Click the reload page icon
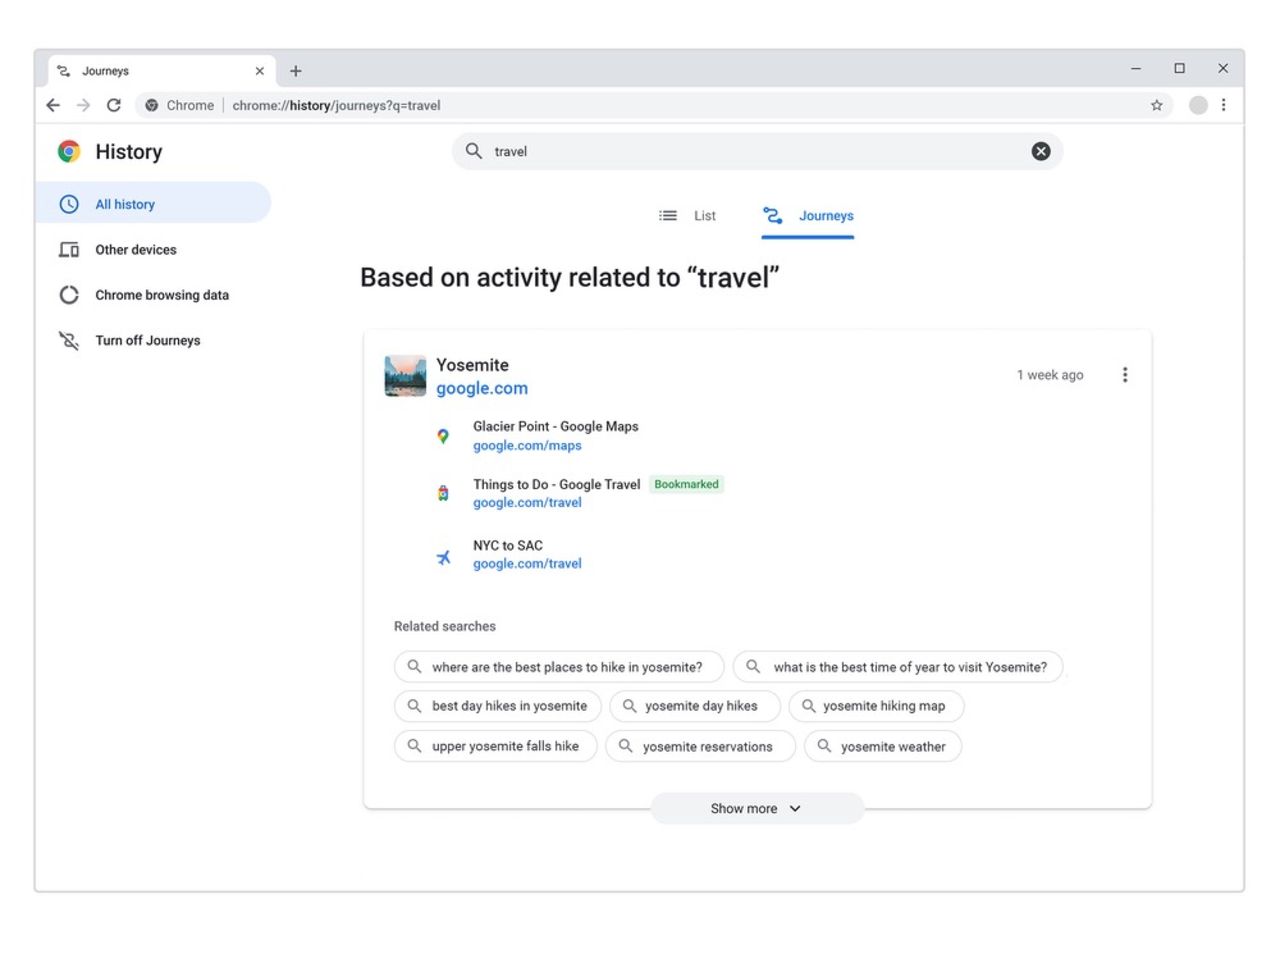1280x954 pixels. click(114, 105)
